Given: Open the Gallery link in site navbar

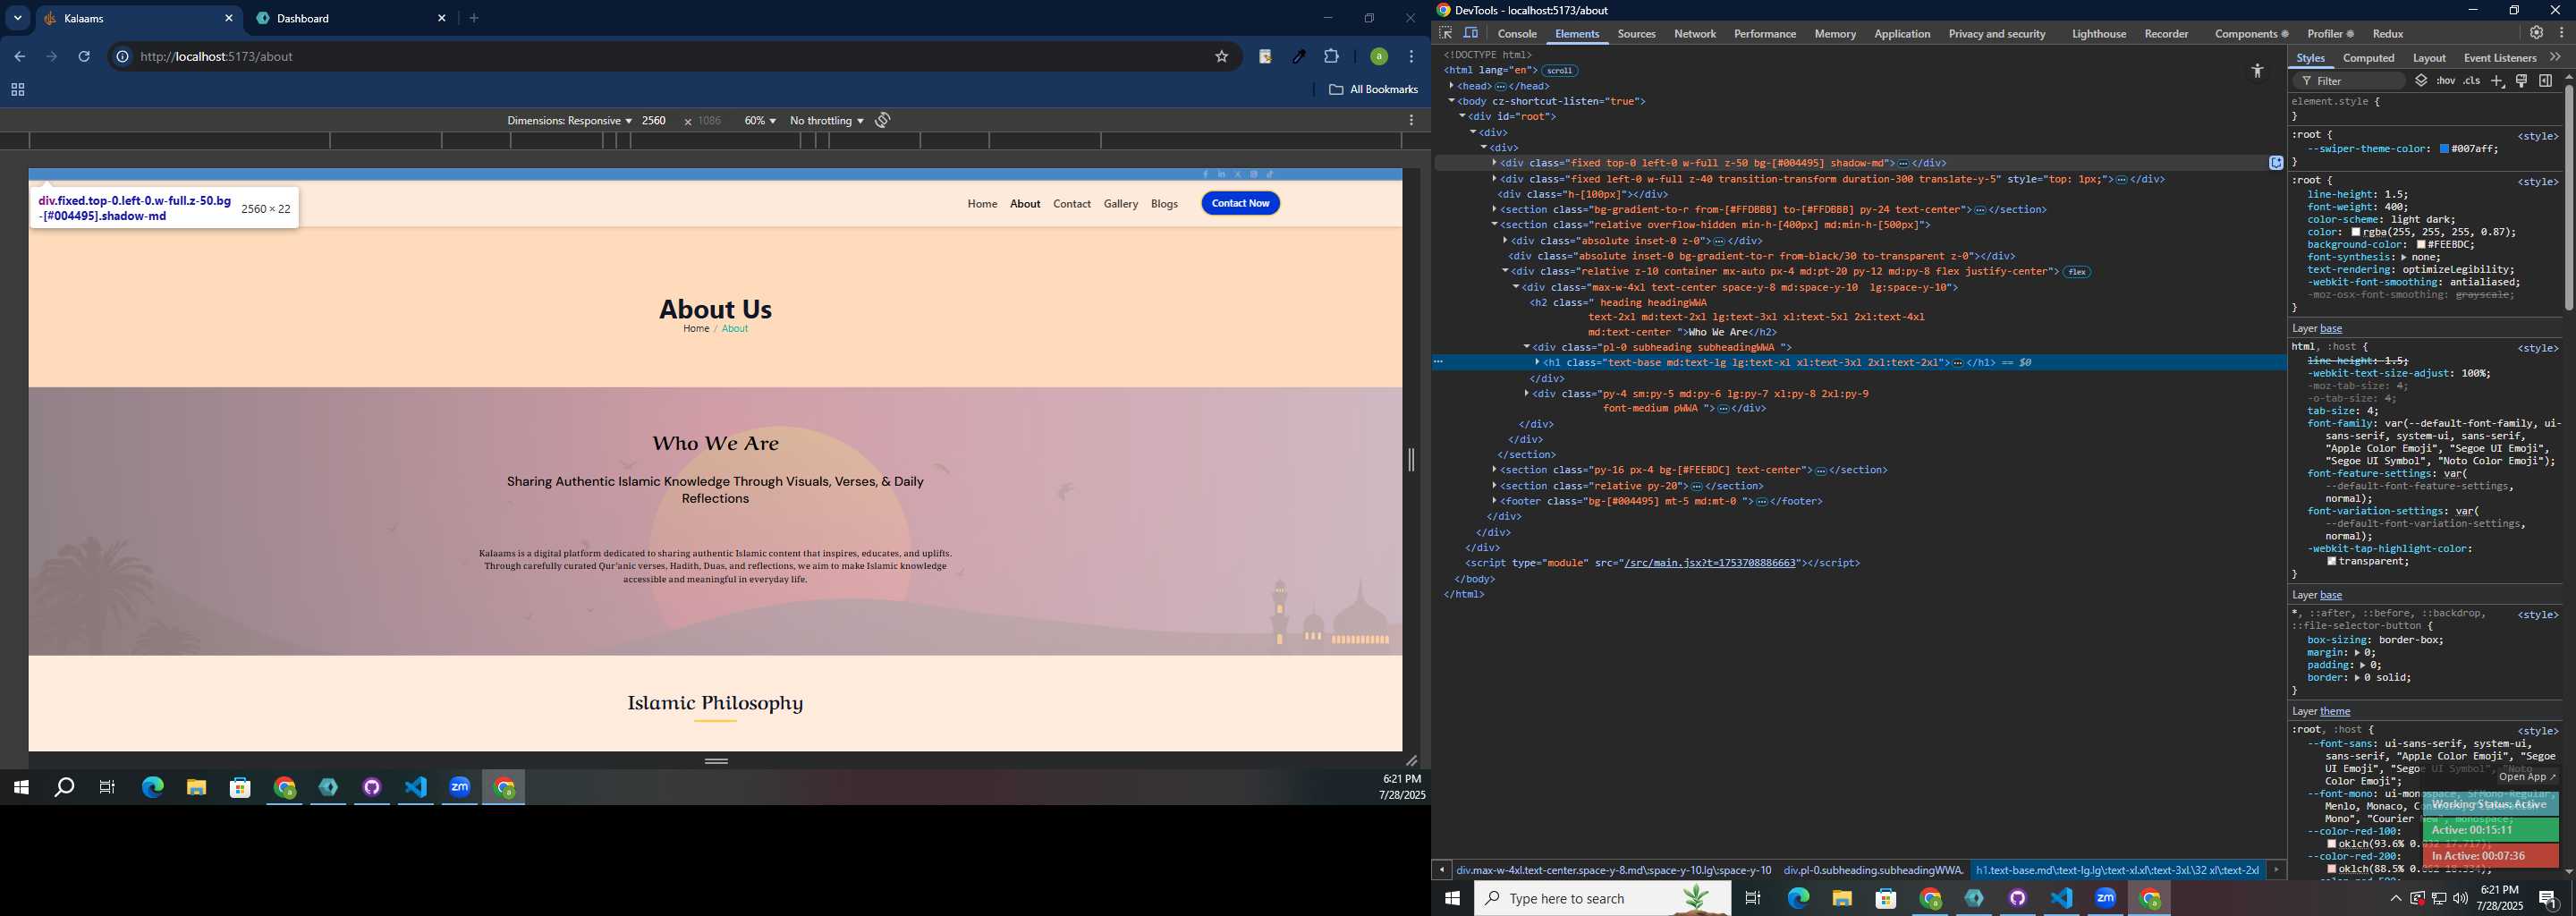Looking at the screenshot, I should pos(1120,204).
